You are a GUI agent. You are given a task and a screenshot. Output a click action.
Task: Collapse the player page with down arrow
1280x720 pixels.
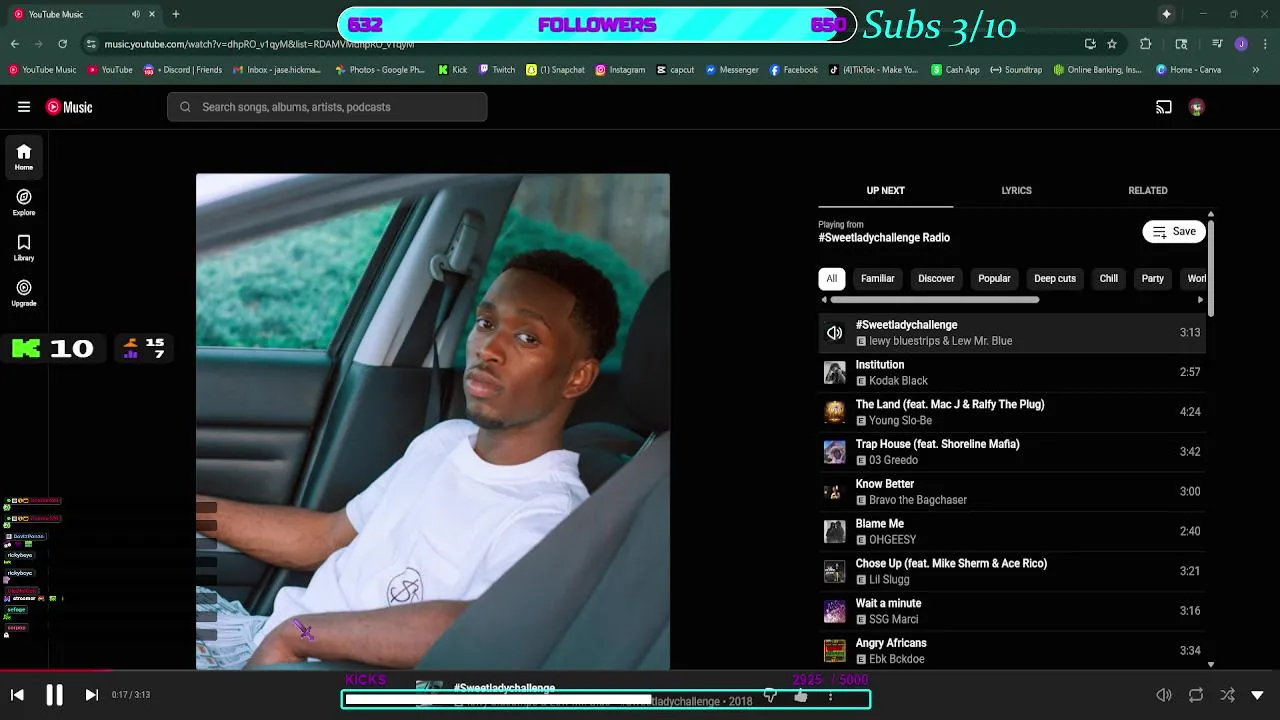click(x=1258, y=695)
